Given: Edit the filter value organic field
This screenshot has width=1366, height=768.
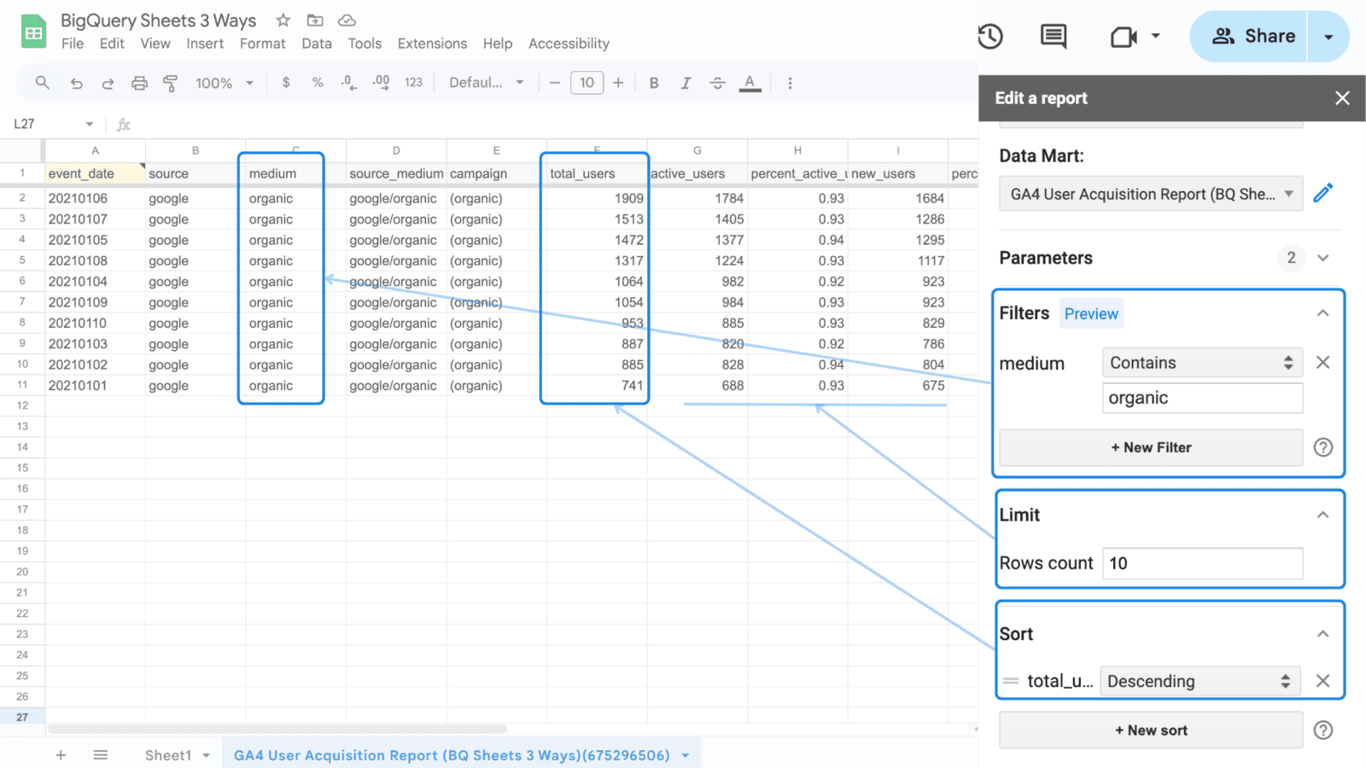Looking at the screenshot, I should (1202, 398).
